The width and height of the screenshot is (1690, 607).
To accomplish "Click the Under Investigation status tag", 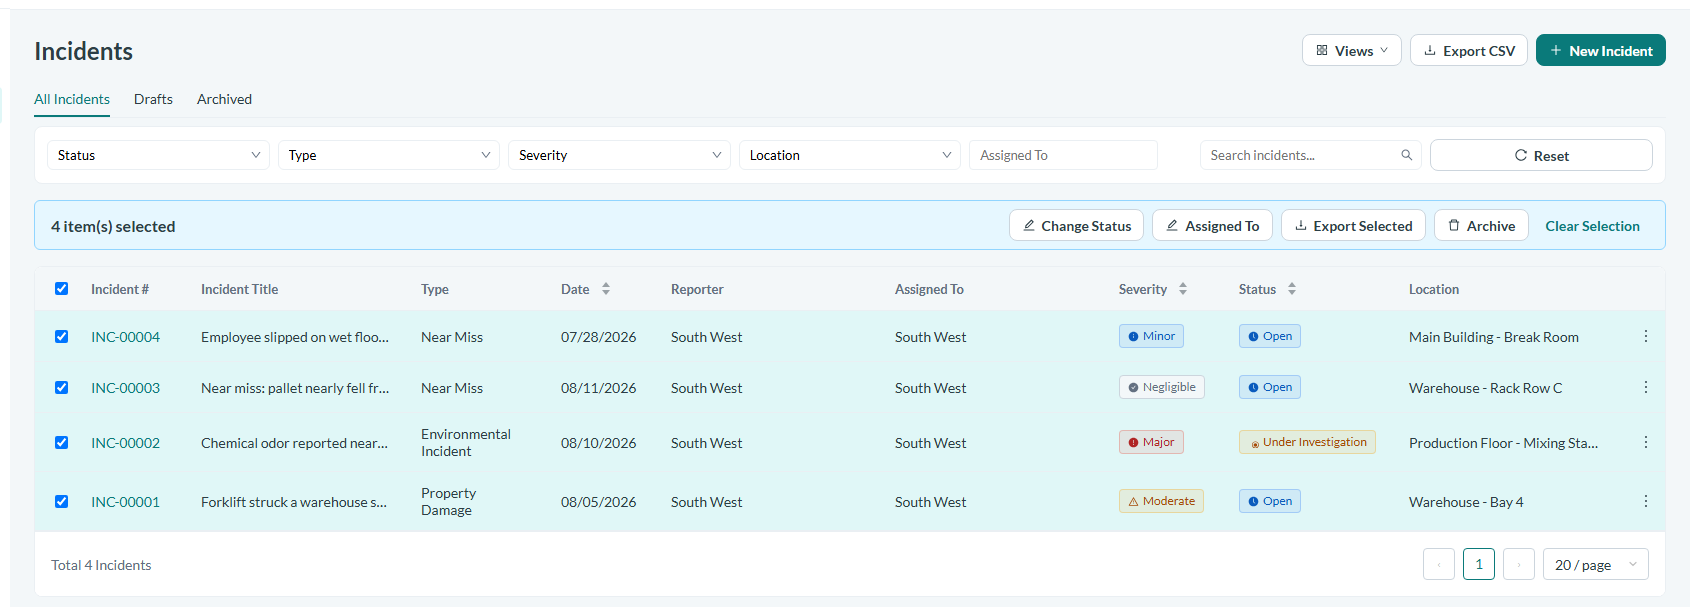I will (x=1307, y=442).
